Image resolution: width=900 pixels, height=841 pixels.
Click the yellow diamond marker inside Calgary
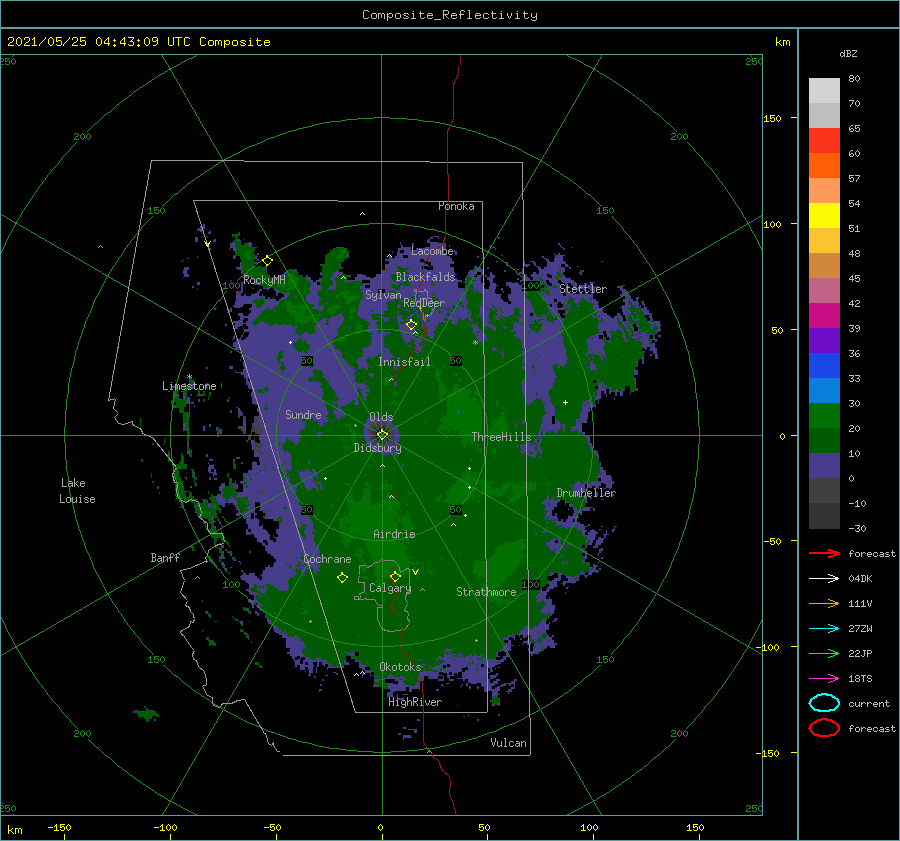pos(395,576)
